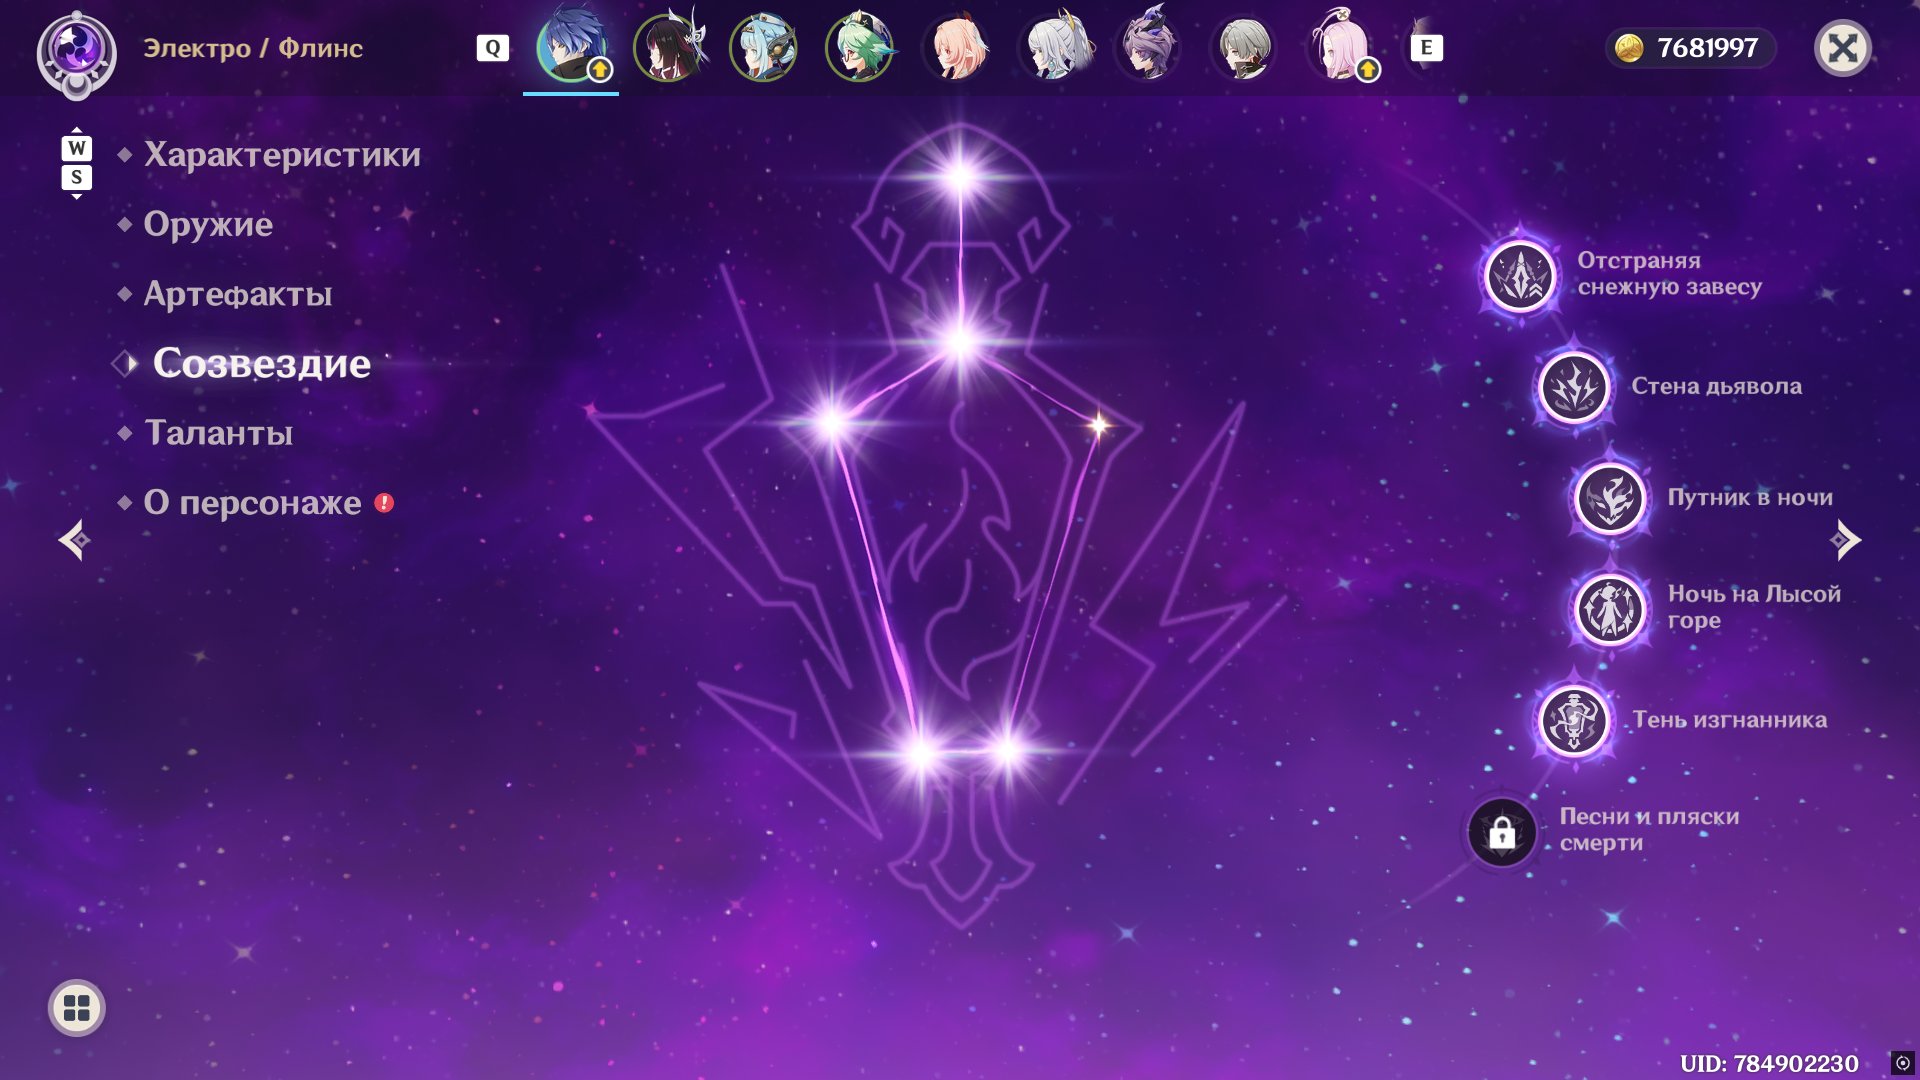Click the S key hint above the menu
Viewport: 1920px width, 1080px height.
tap(77, 178)
